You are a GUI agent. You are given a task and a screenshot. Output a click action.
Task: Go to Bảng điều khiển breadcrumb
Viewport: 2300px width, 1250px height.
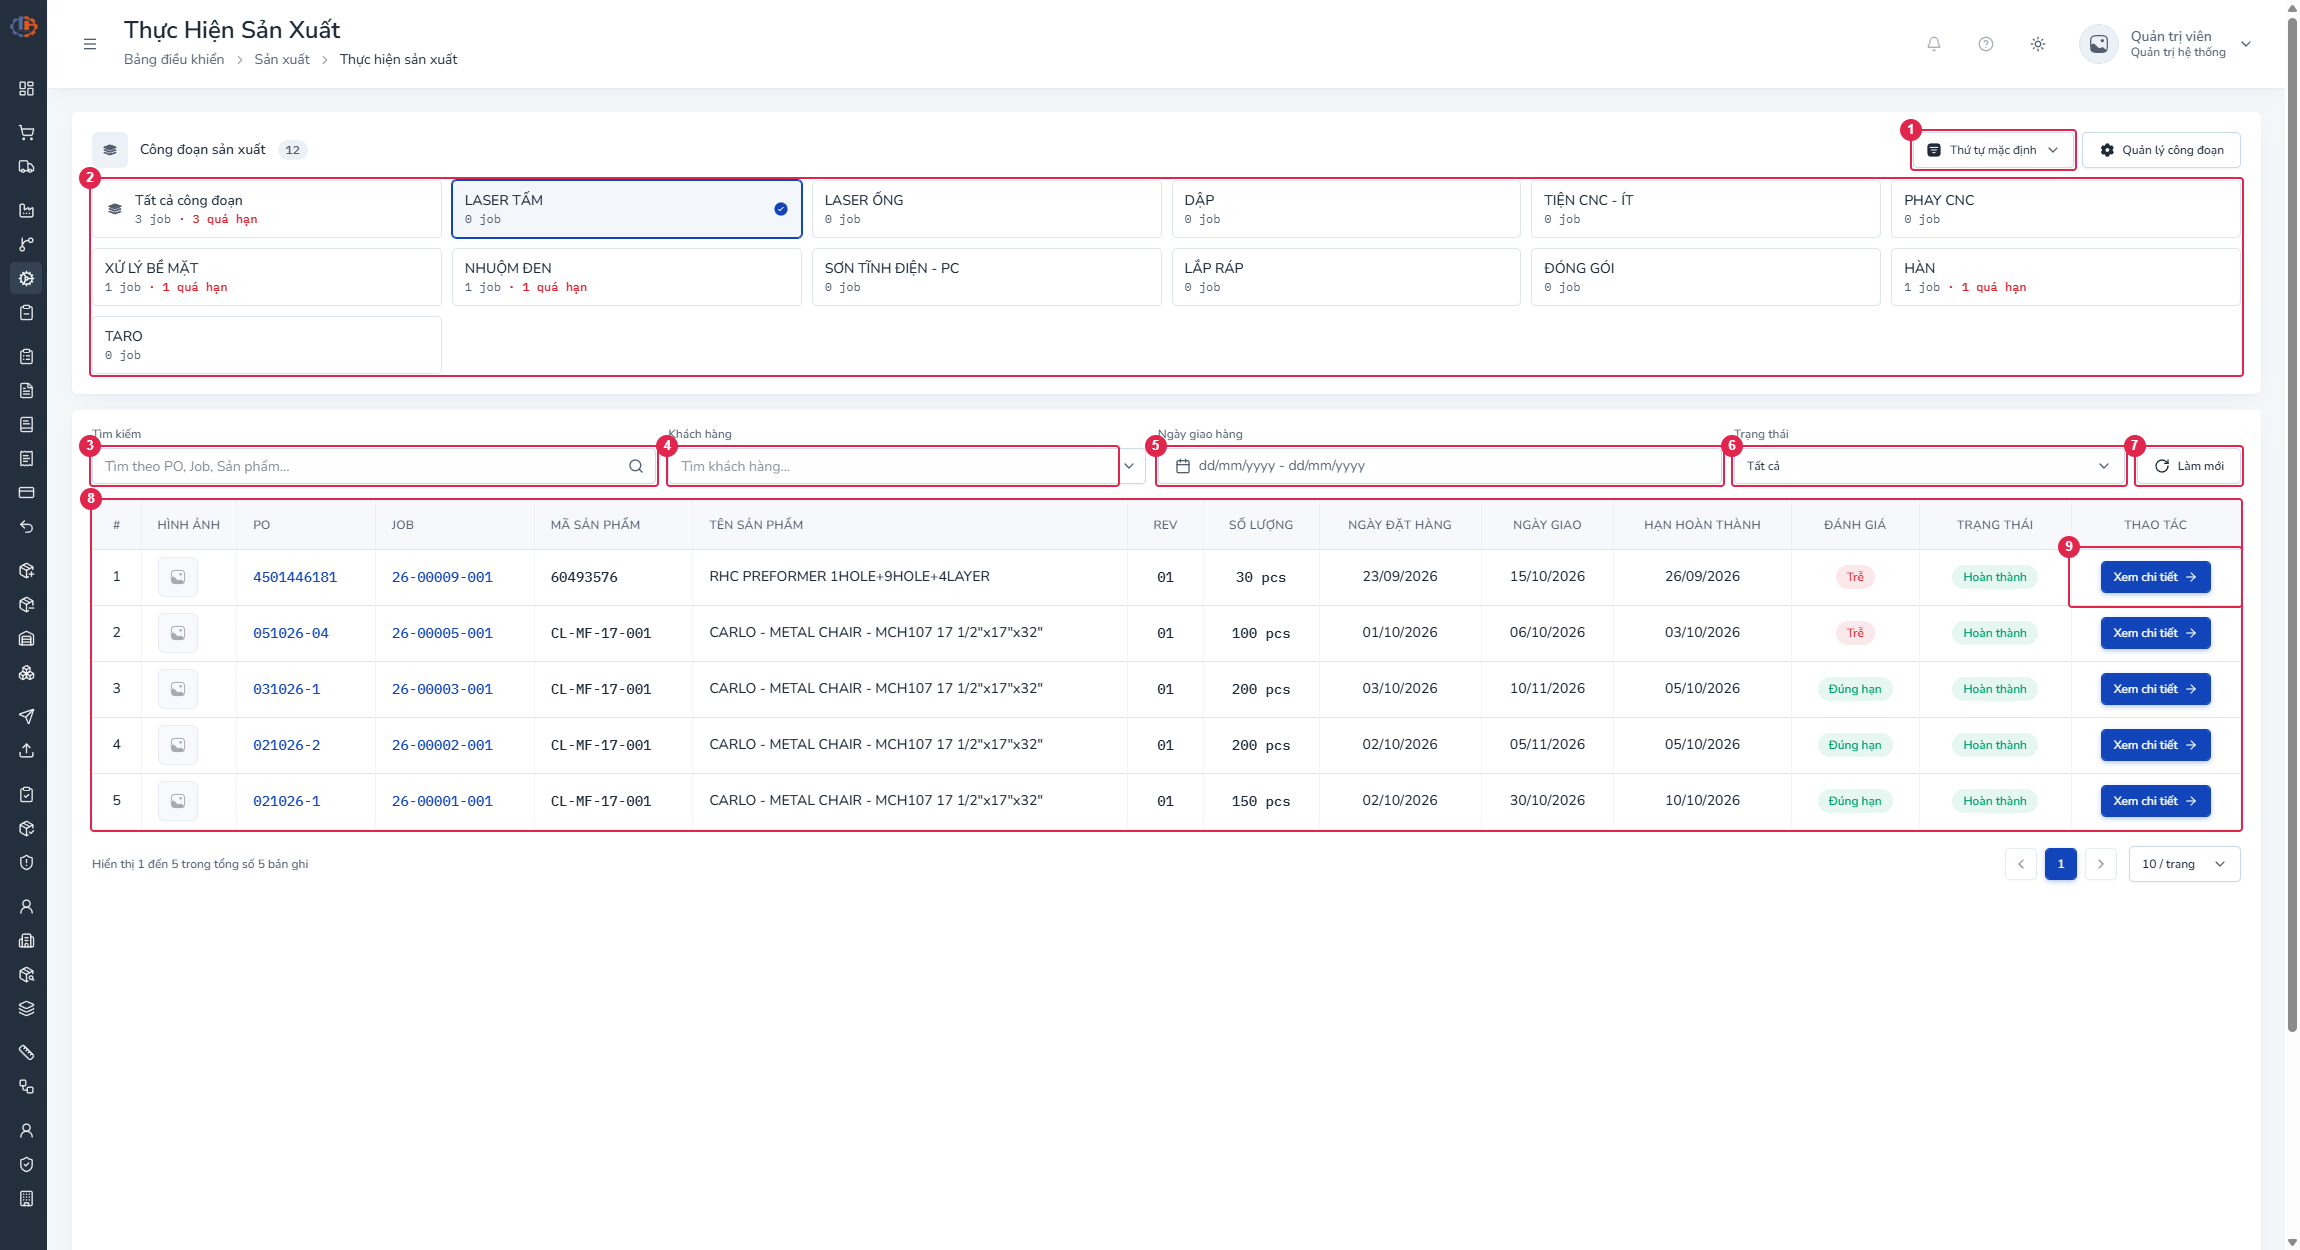click(x=174, y=59)
